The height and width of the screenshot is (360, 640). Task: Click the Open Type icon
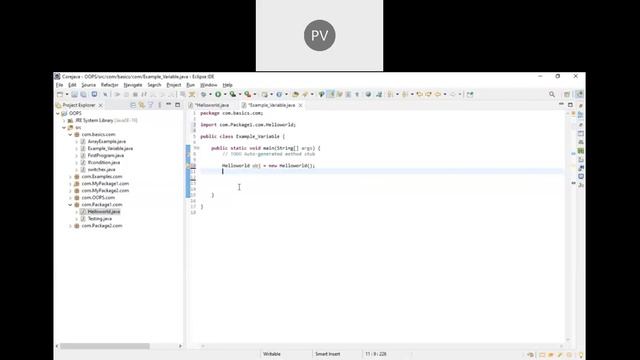(x=296, y=94)
